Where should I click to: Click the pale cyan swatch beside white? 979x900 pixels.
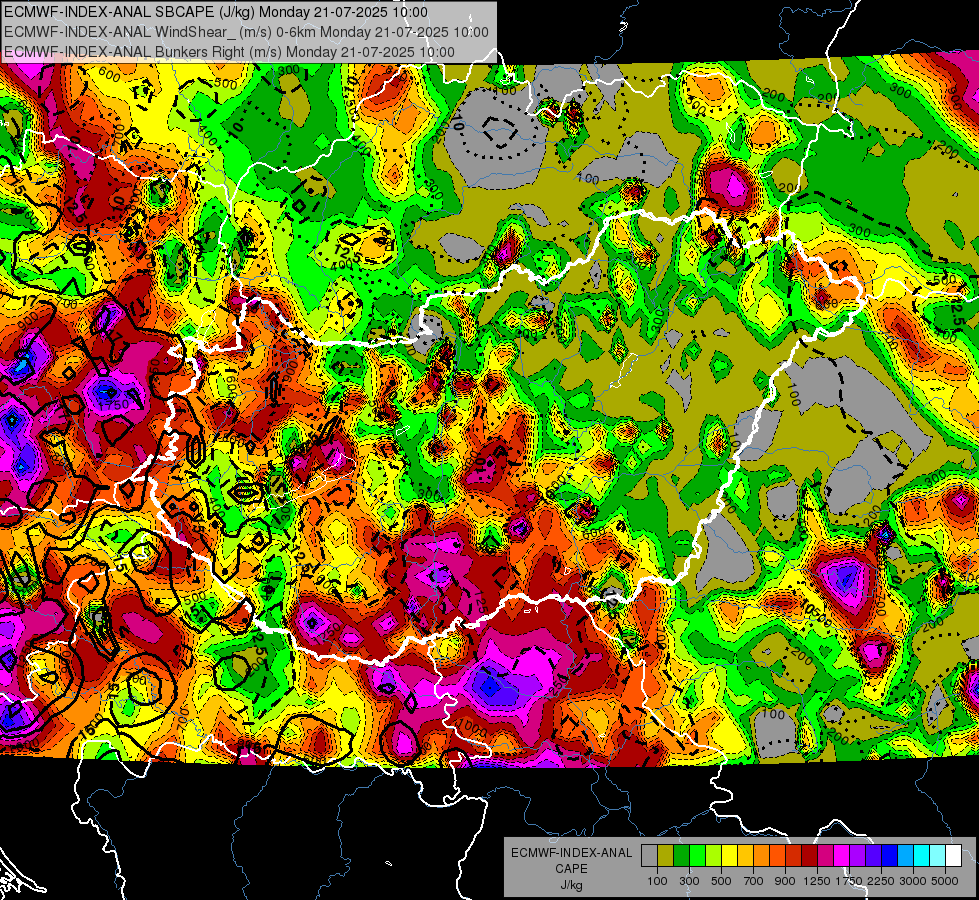[x=938, y=856]
